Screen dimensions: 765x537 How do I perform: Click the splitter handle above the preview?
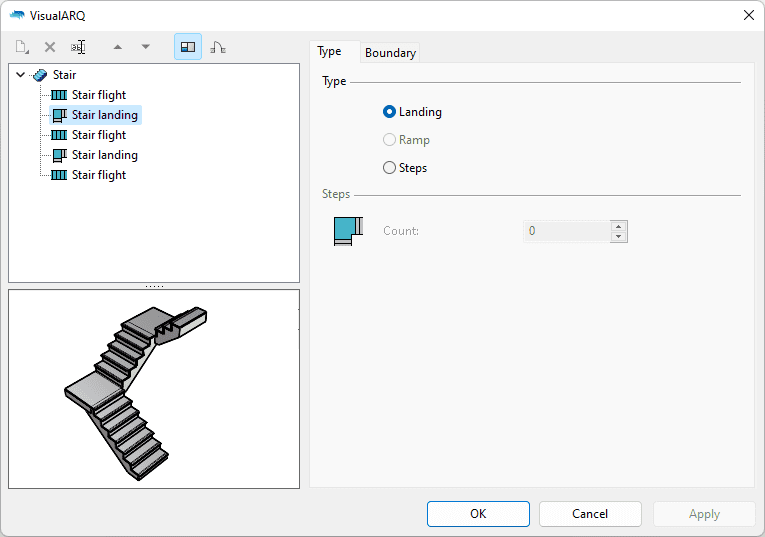coord(154,286)
